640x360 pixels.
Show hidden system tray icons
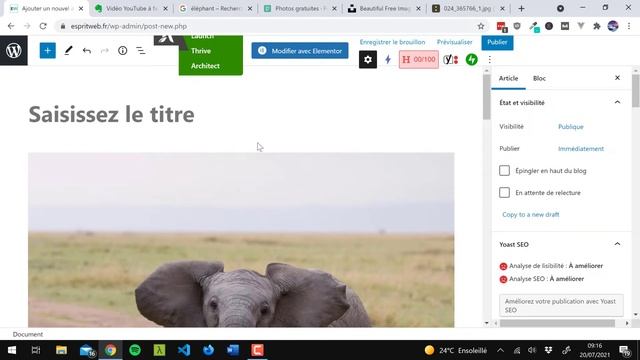pyautogui.click(x=500, y=350)
